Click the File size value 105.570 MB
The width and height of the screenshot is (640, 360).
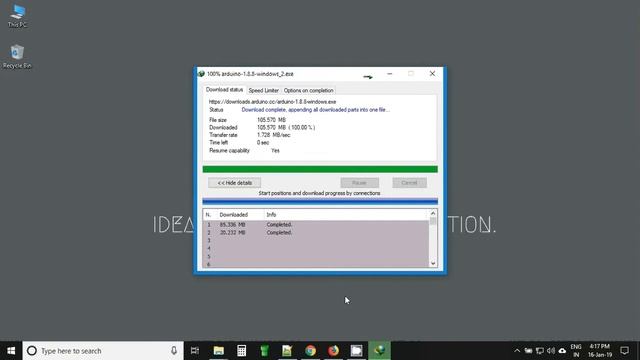pos(271,120)
